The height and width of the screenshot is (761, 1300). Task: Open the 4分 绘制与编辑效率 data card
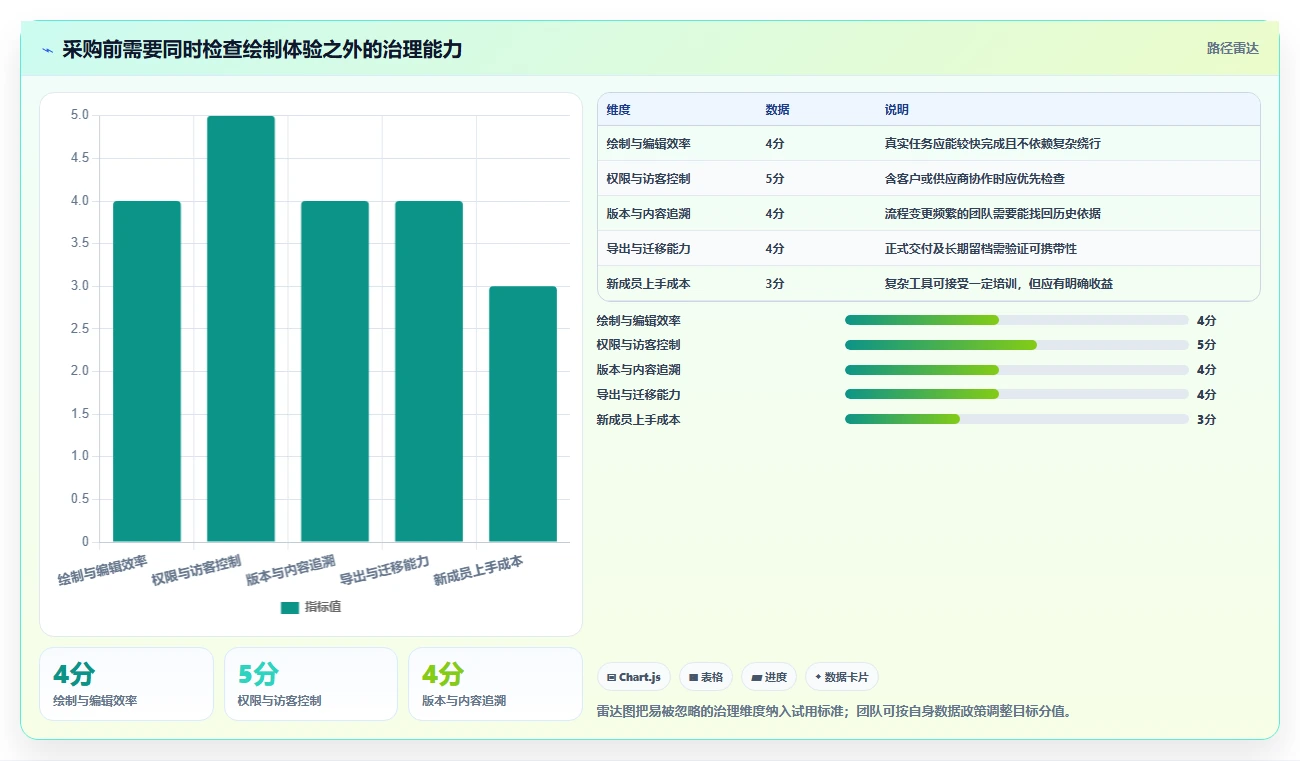[126, 684]
